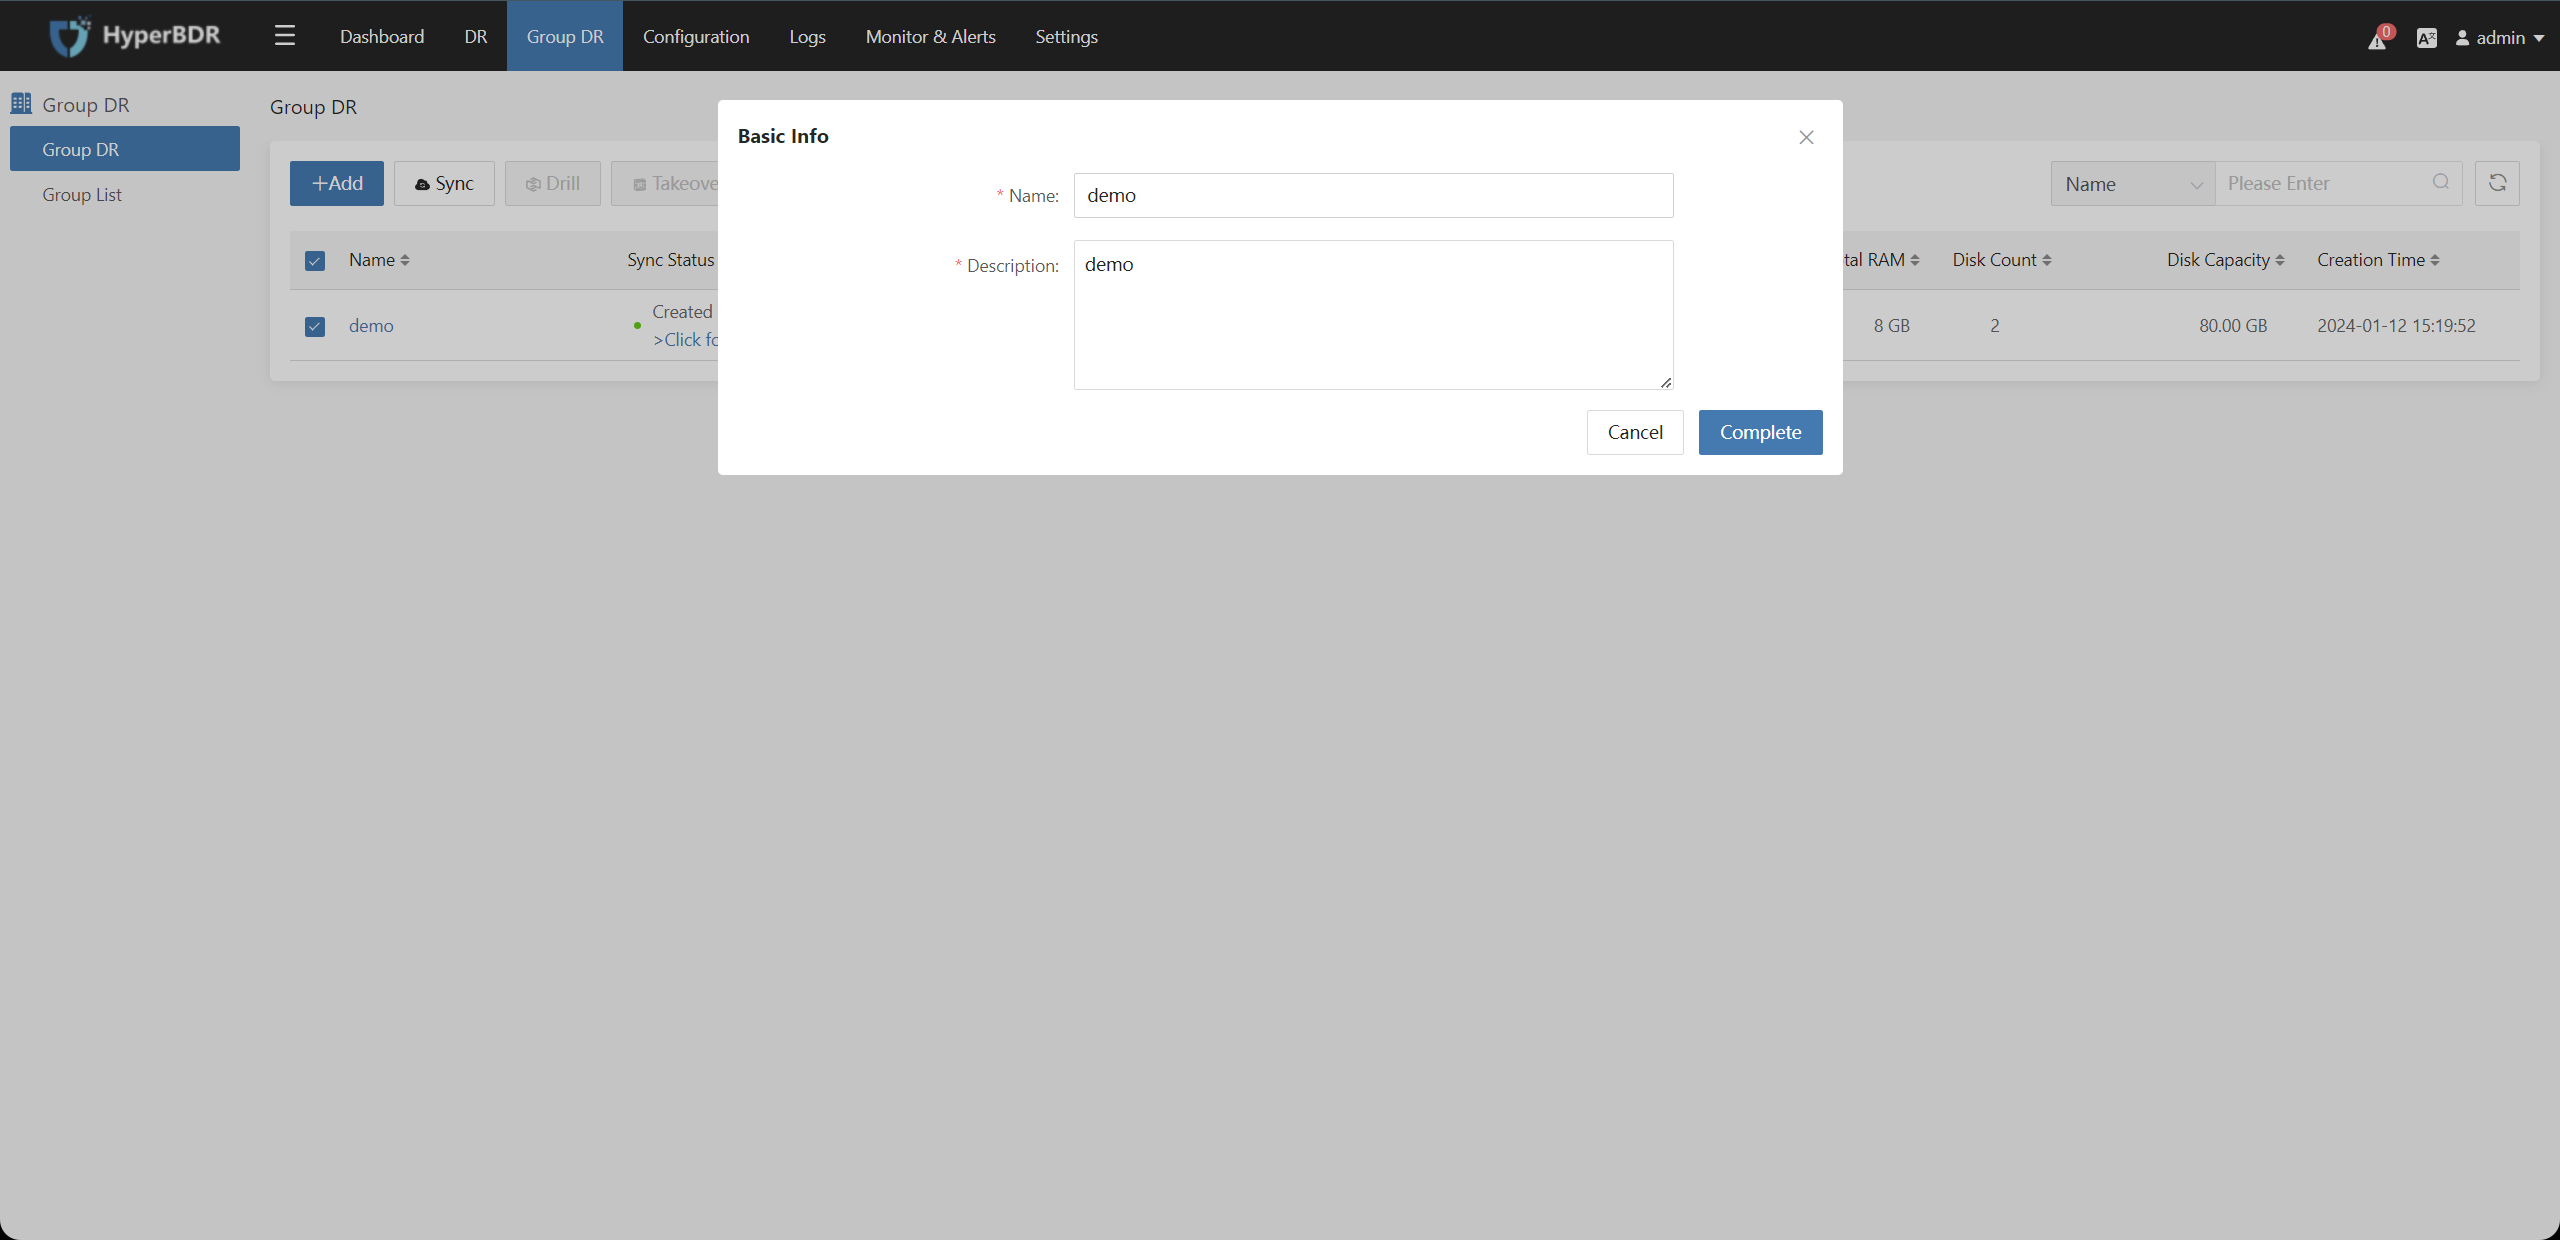Click the Drill icon button
Viewport: 2560px width, 1240px height.
coord(553,183)
